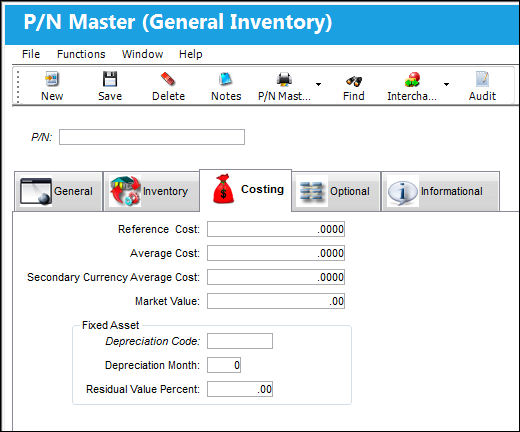Click the toolbar drag handle dots
Screen dimensions: 520x432
(18, 86)
